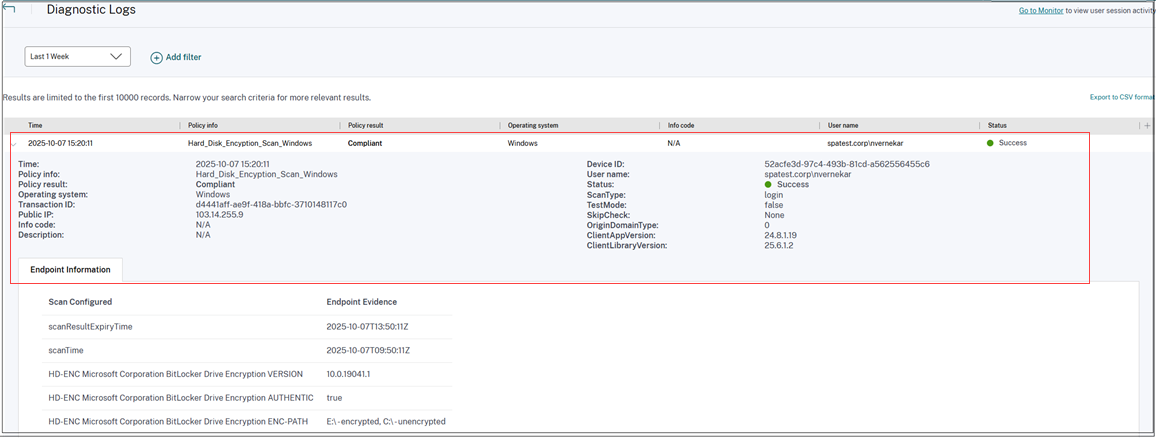
Task: Open the Last 1 Week time range dropdown
Action: (77, 57)
